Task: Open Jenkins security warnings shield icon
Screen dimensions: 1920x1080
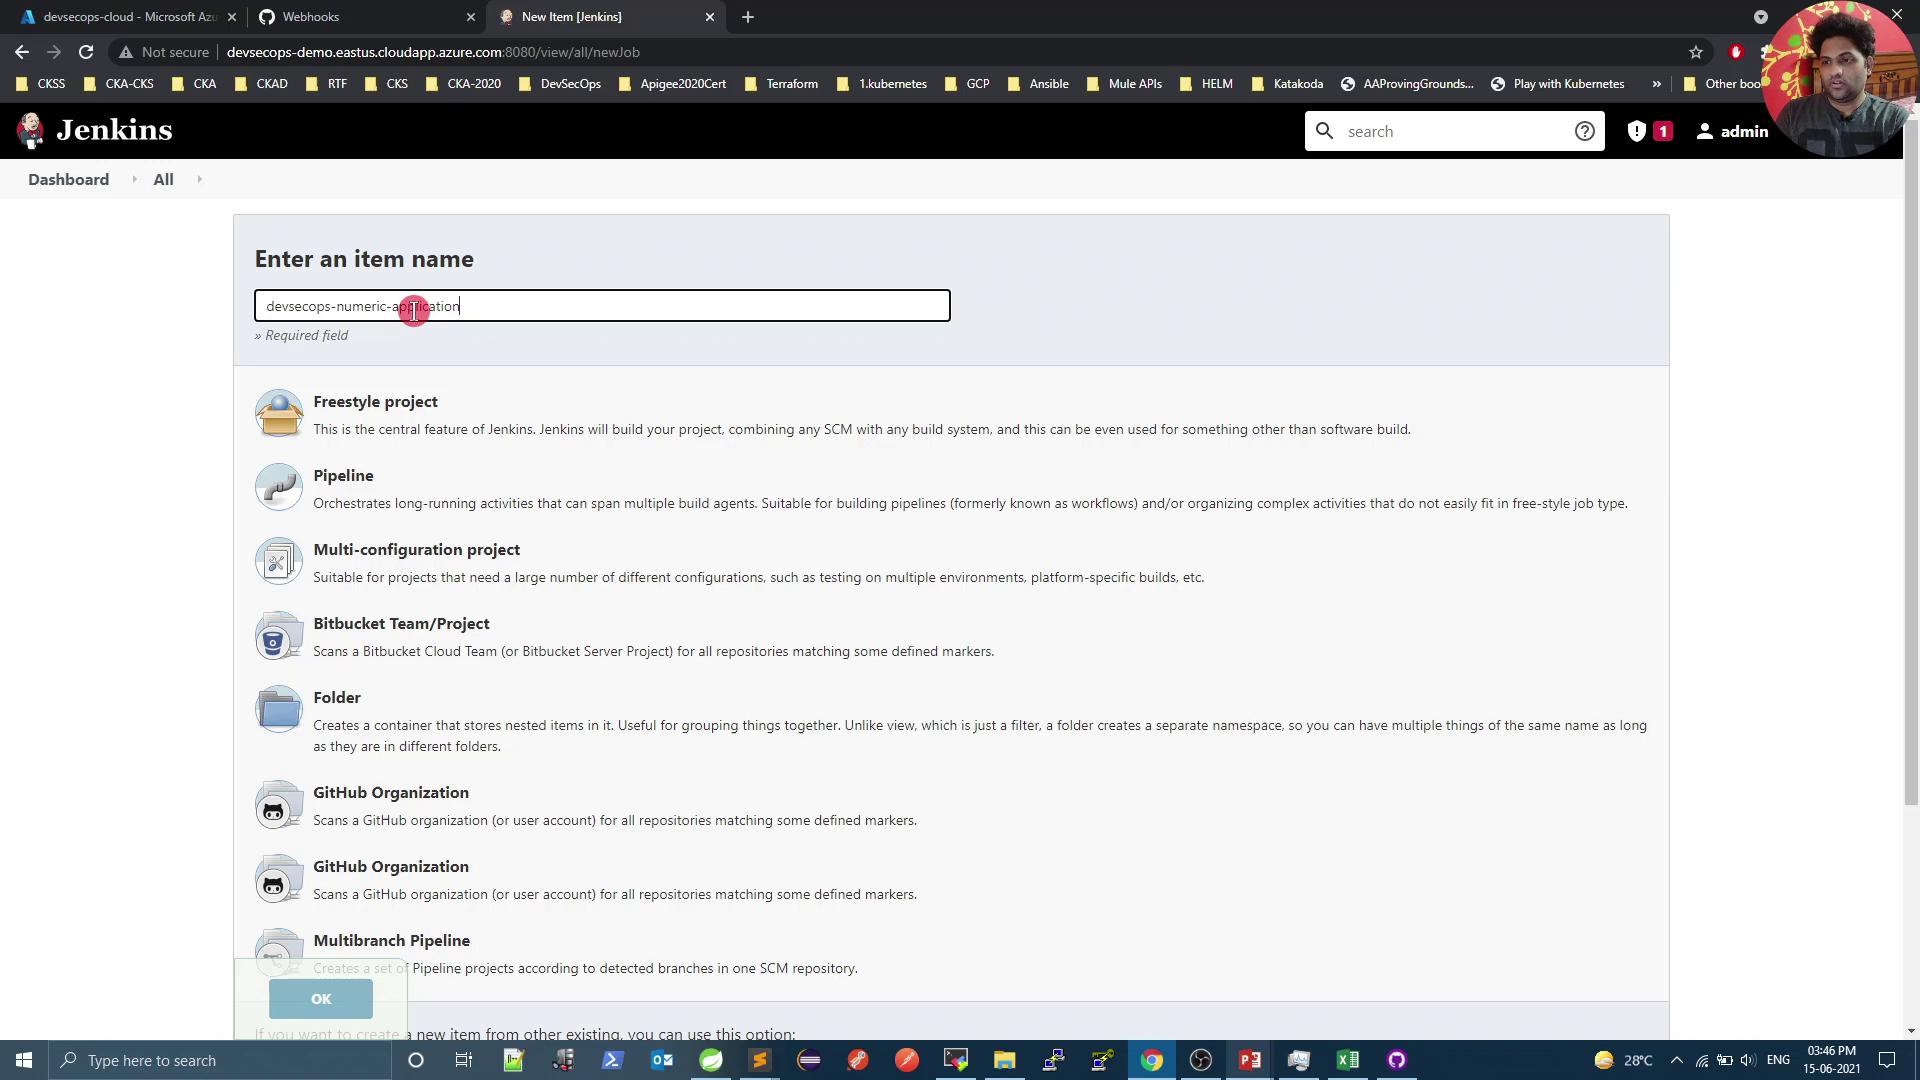Action: [1637, 131]
